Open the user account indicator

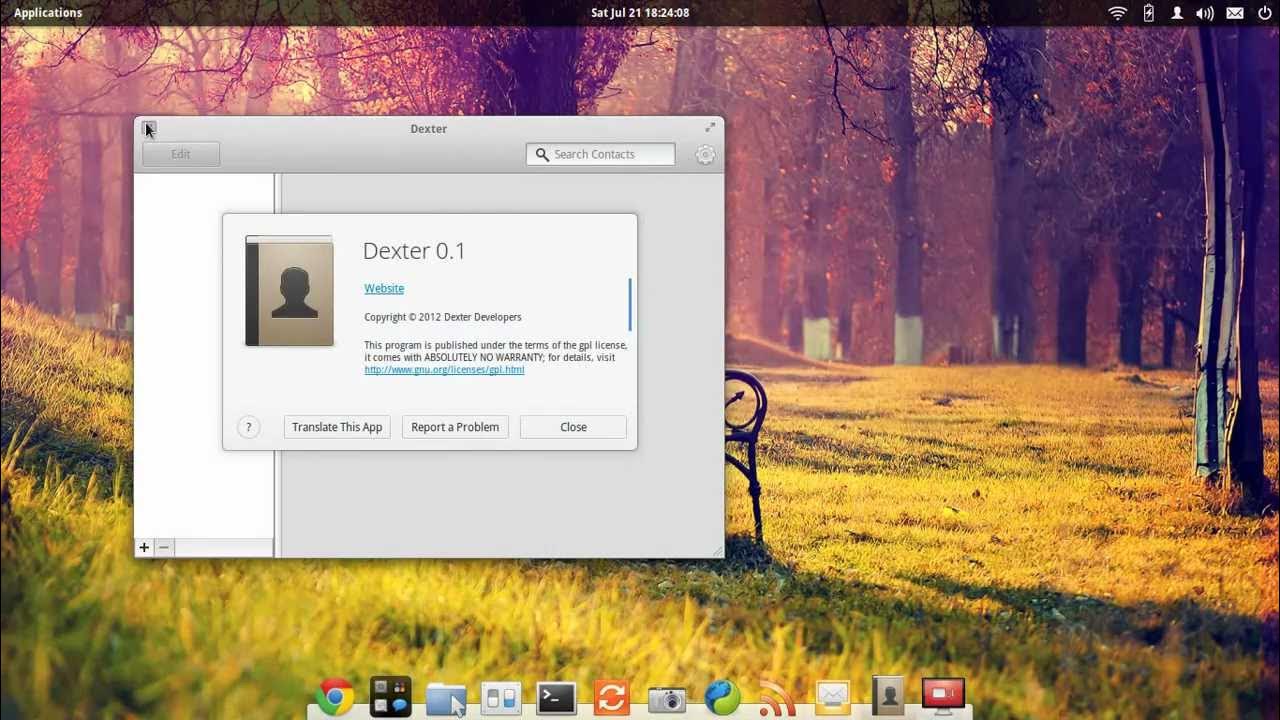click(1177, 13)
